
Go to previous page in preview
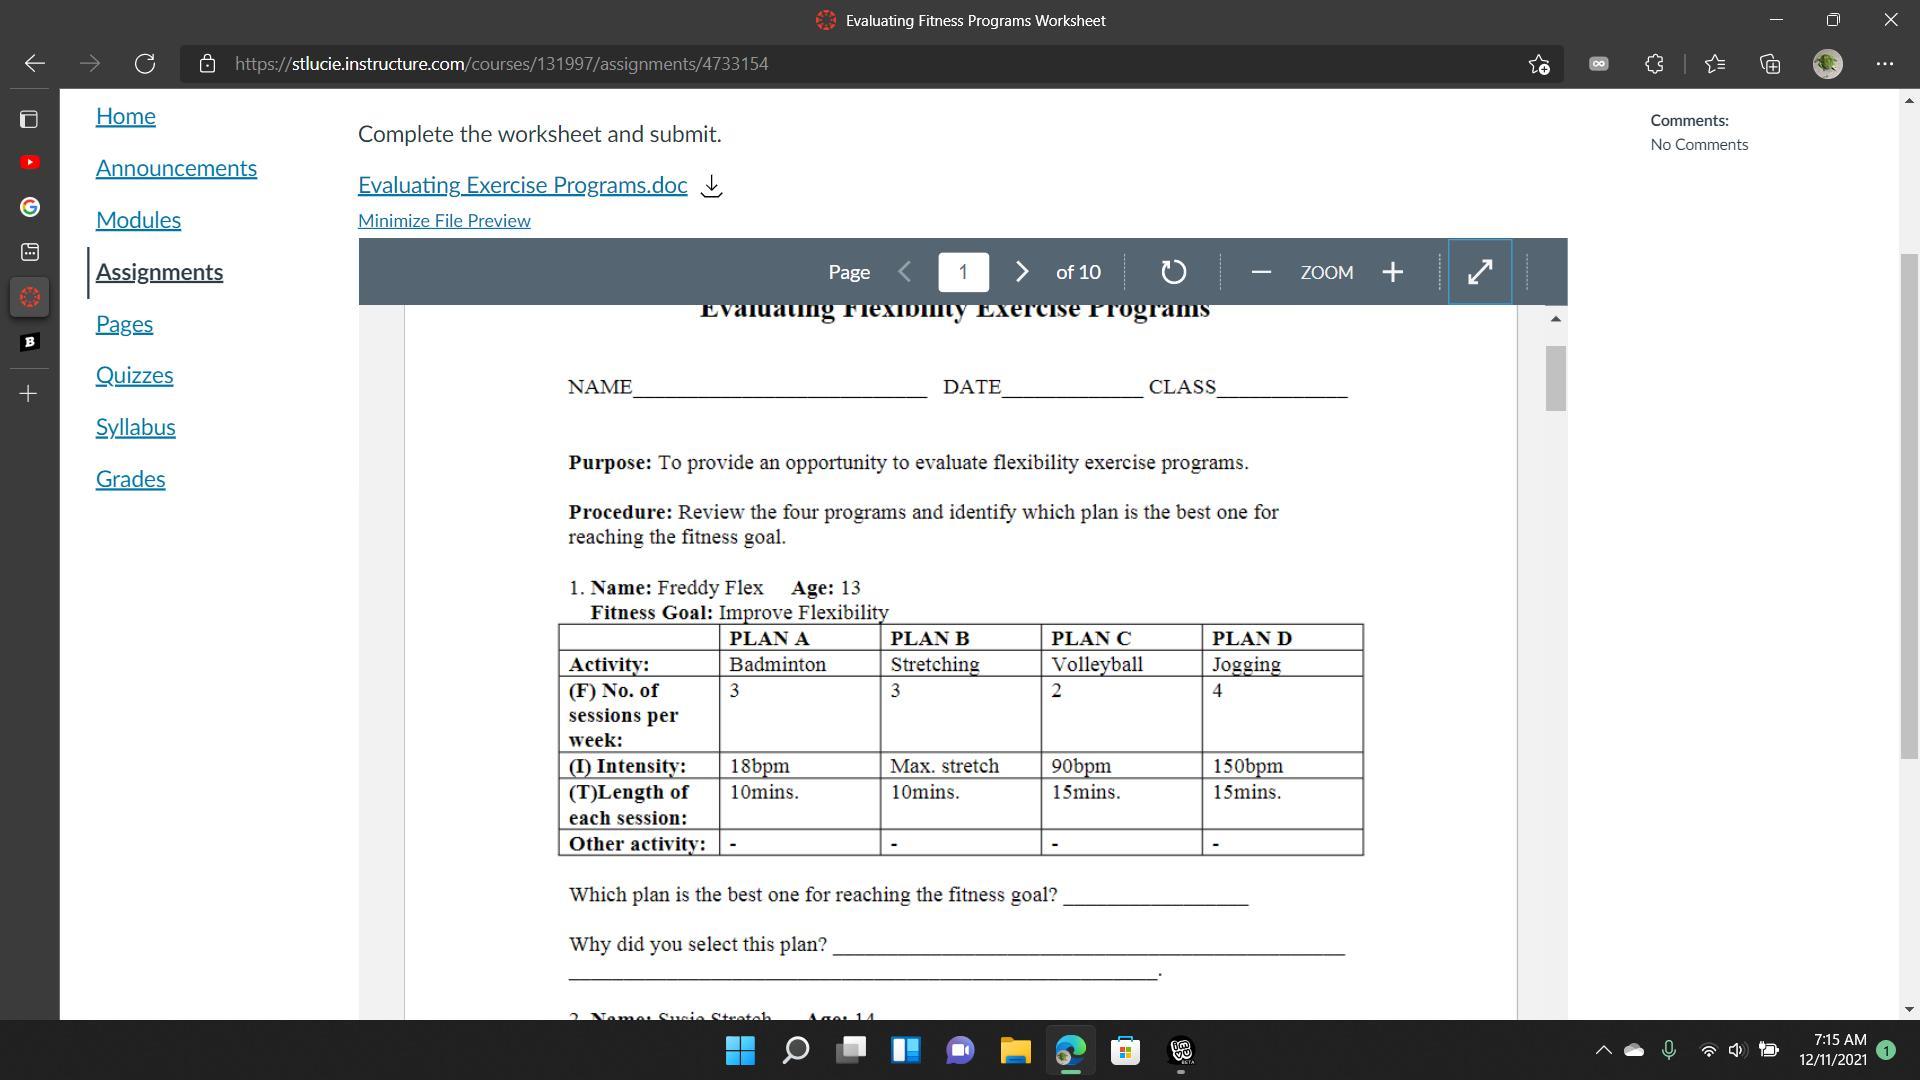pos(905,272)
